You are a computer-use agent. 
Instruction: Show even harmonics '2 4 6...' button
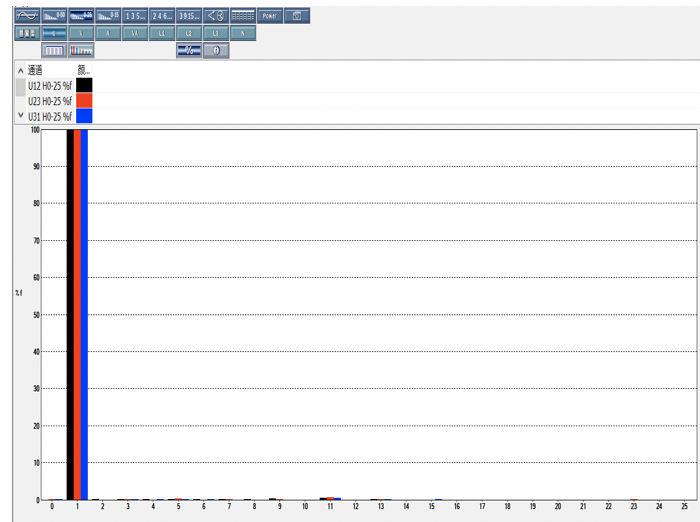[x=162, y=16]
